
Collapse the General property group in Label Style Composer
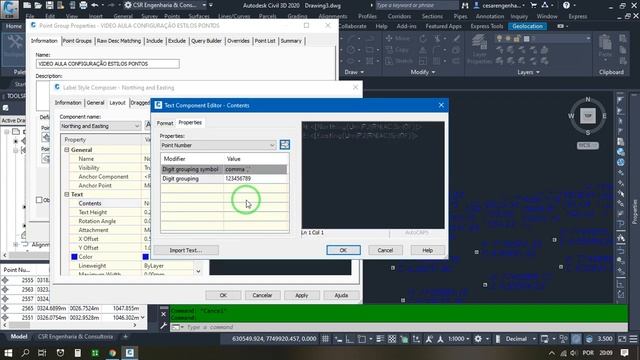pos(67,150)
